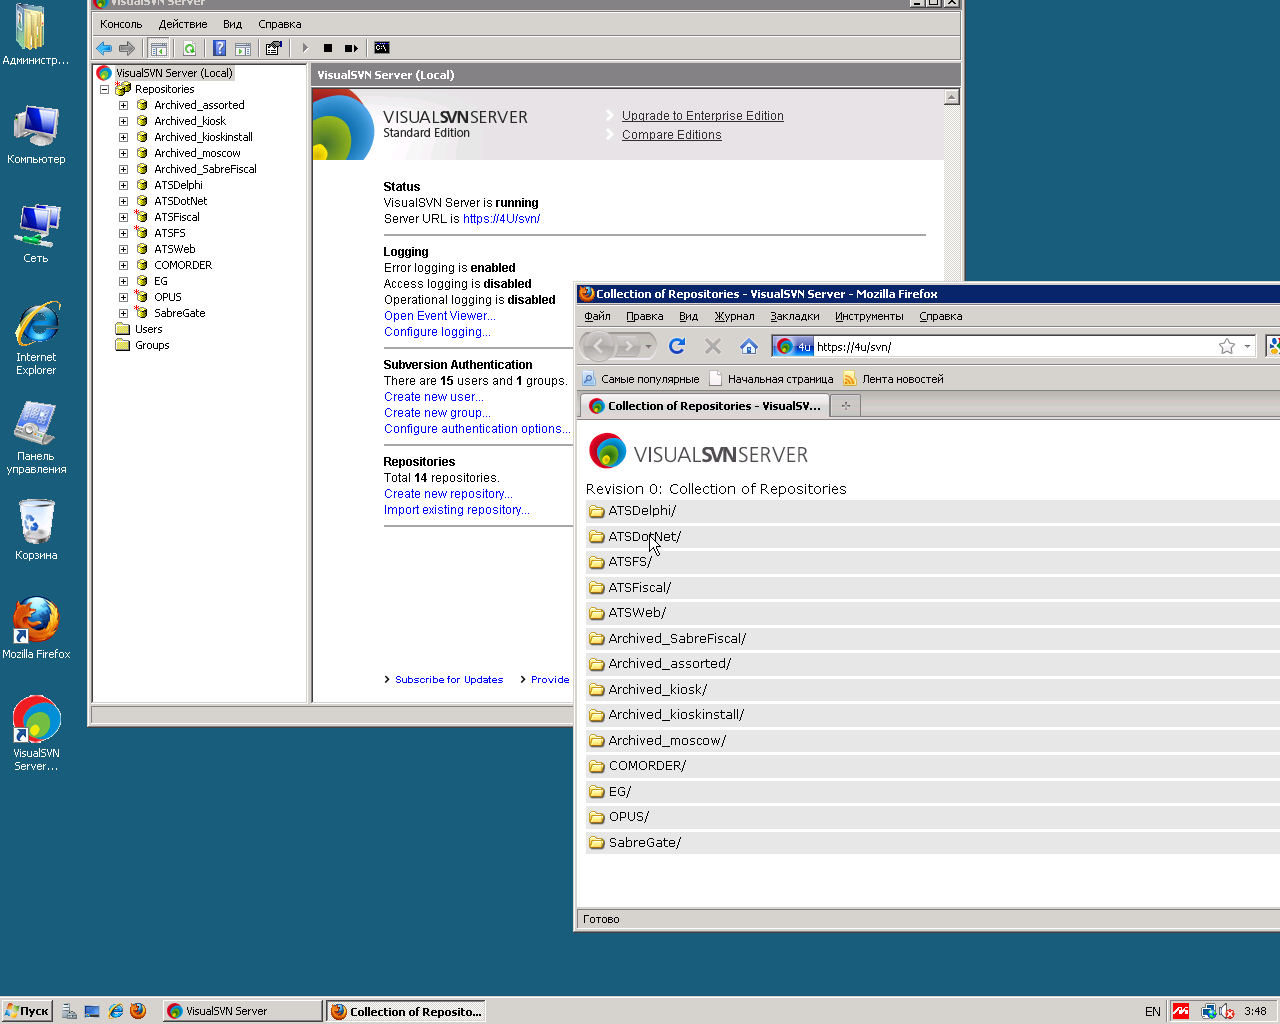Expand the Archived_assorted repository node
This screenshot has width=1280, height=1024.
pyautogui.click(x=123, y=105)
